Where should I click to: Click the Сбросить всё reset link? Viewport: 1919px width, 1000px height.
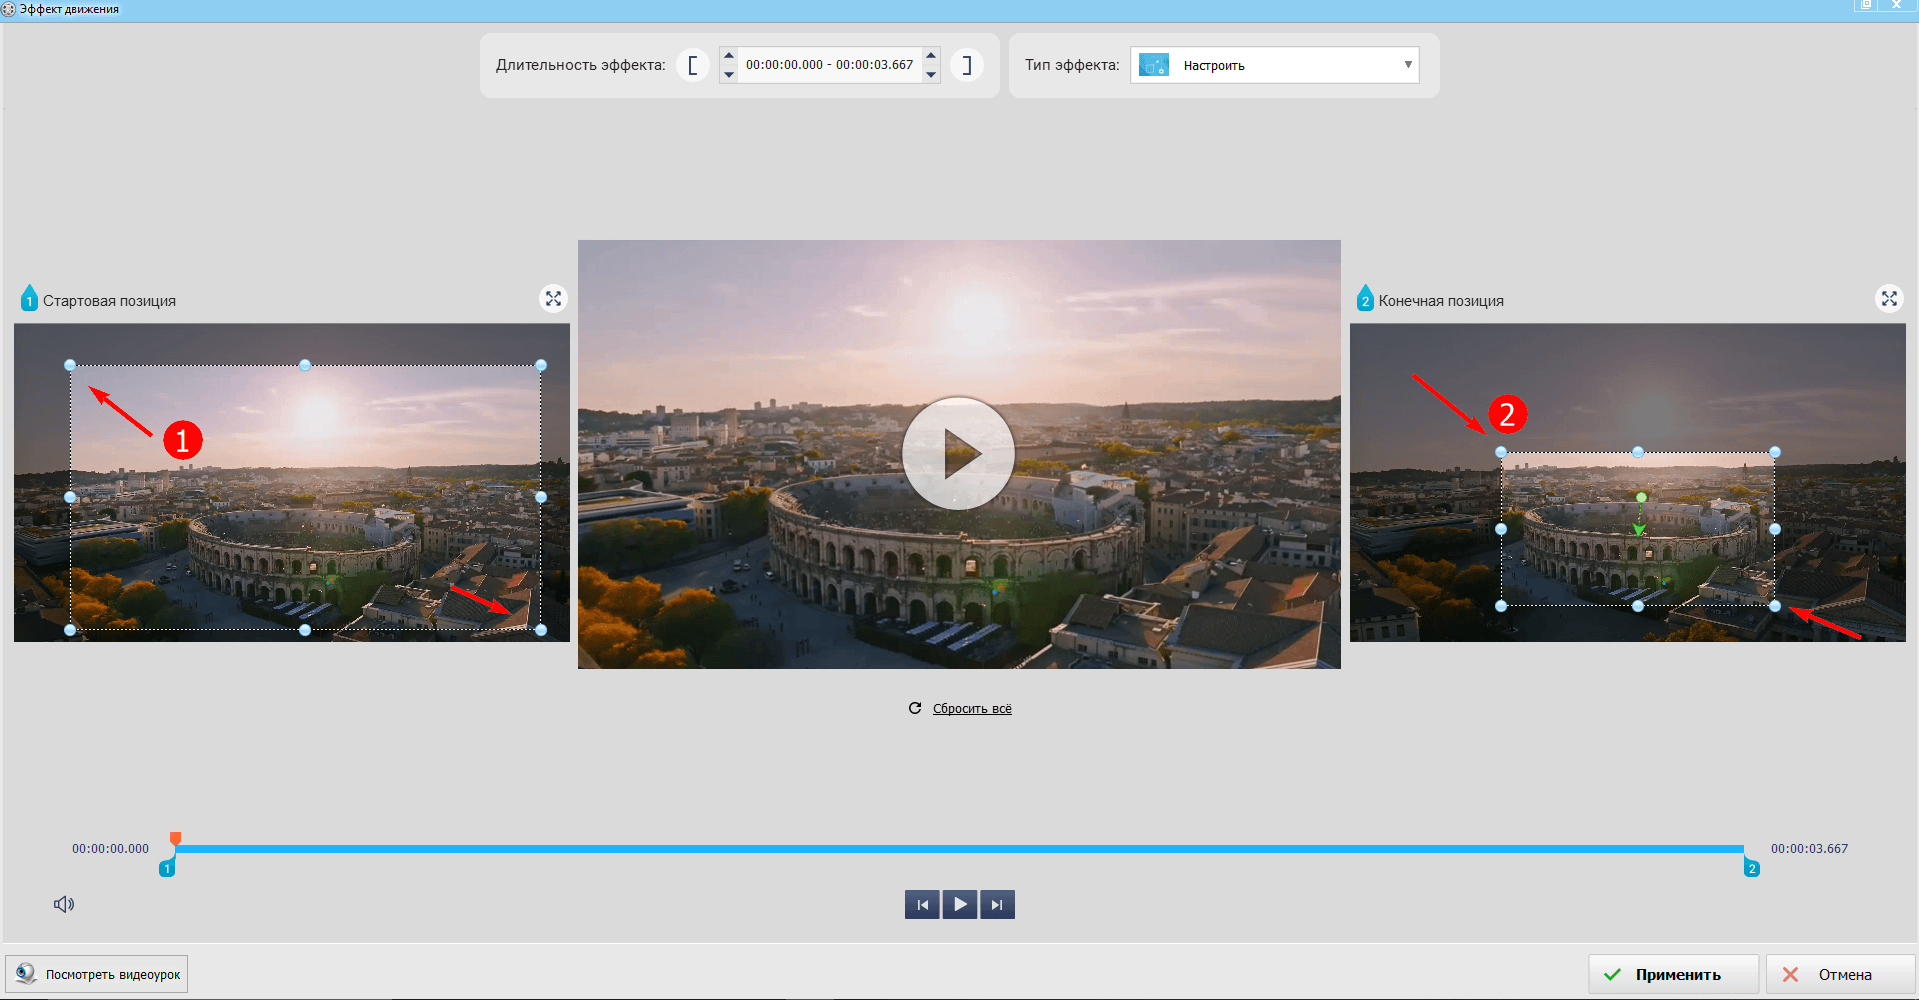pos(971,709)
